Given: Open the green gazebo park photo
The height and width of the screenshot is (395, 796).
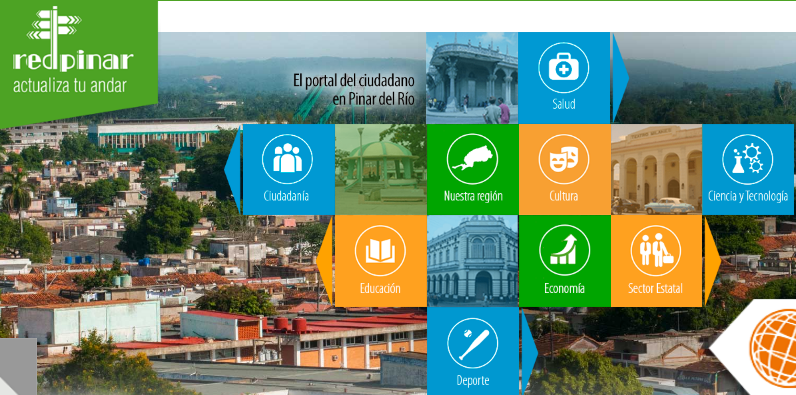Looking at the screenshot, I should click(381, 170).
